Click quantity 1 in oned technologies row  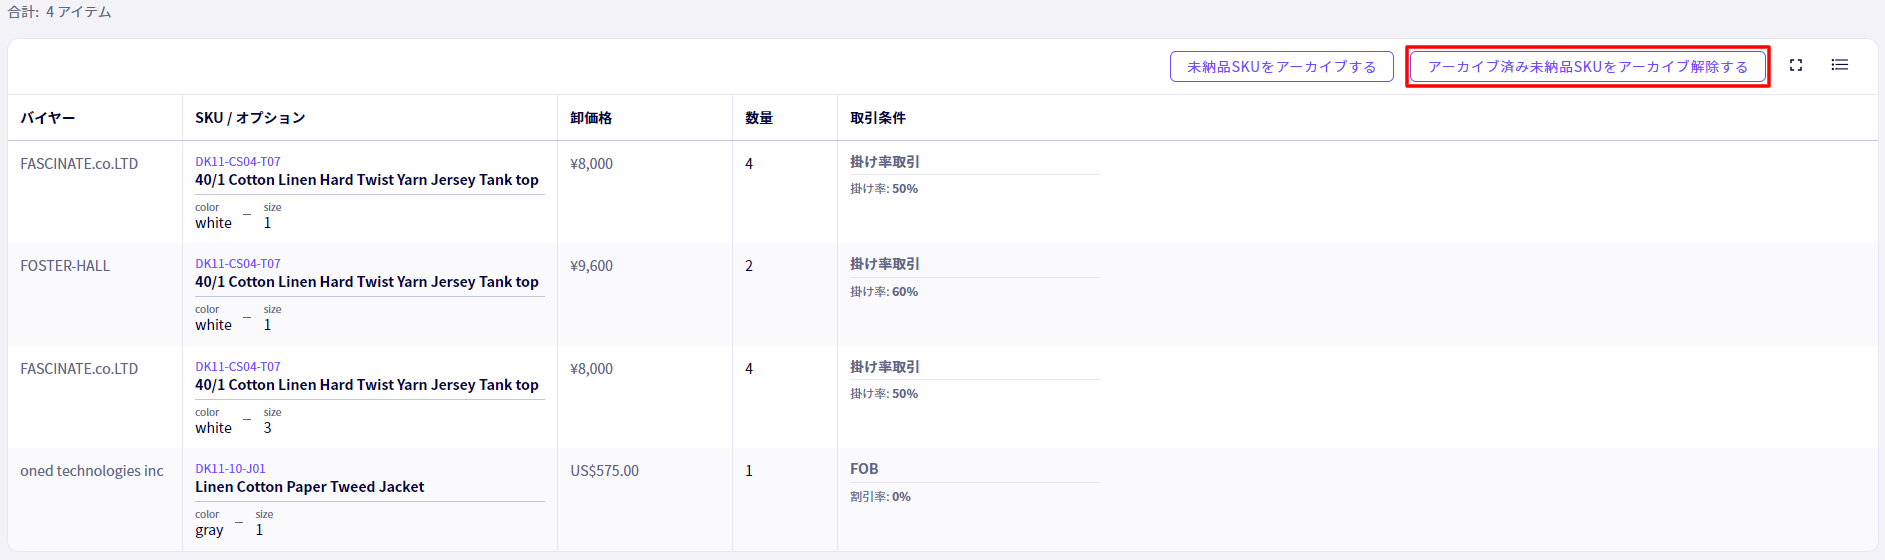(x=749, y=471)
